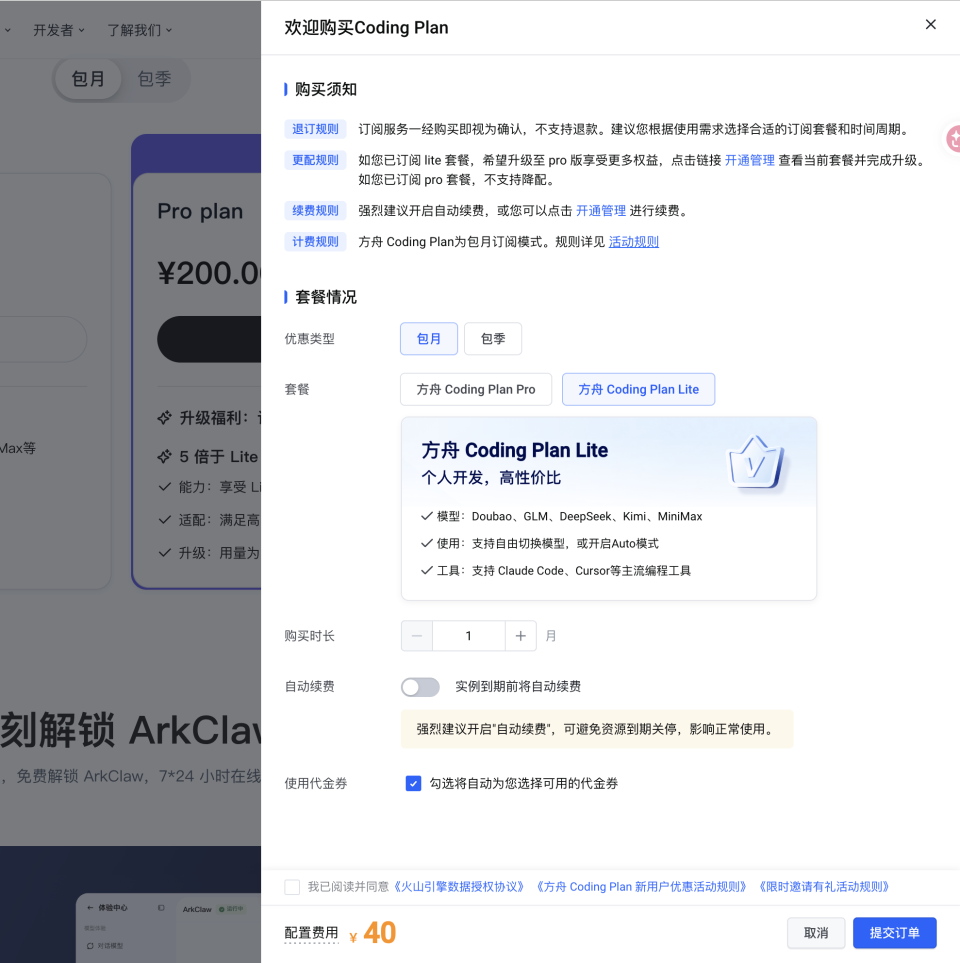Screen dimensions: 960x963
Task: Uncheck the 使用代金券 voucher checkbox
Action: (x=413, y=783)
